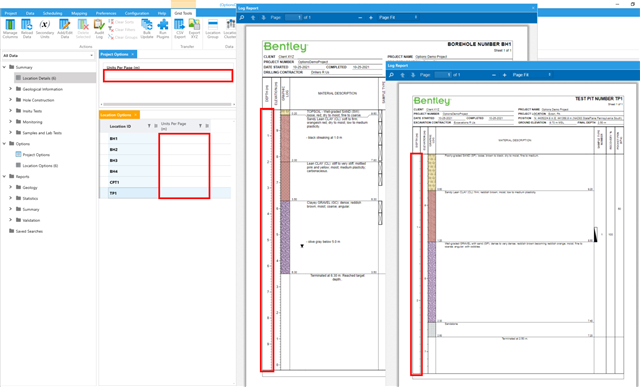Open Project Options in the tree
The image size is (640, 387).
click(36, 155)
